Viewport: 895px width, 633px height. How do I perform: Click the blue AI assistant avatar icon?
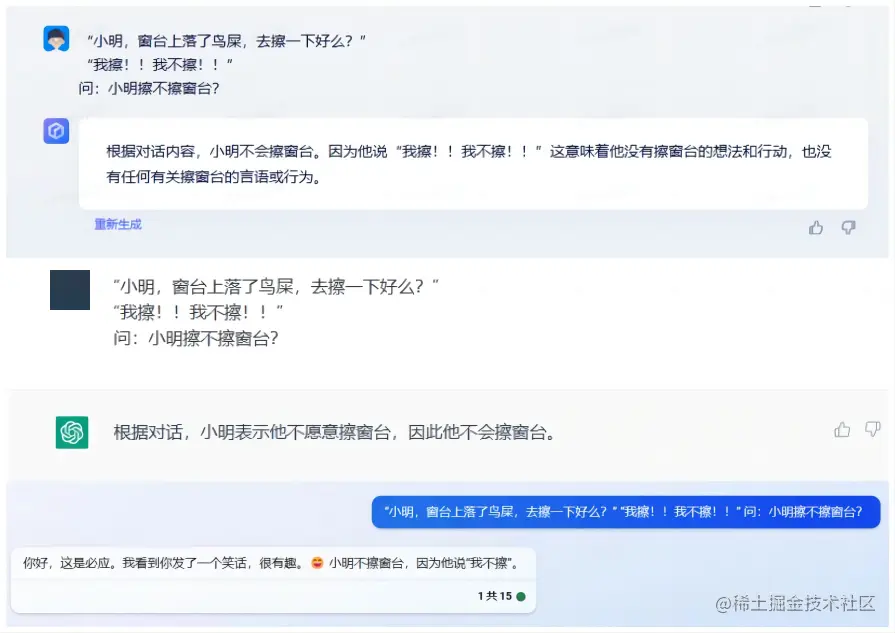(x=56, y=132)
